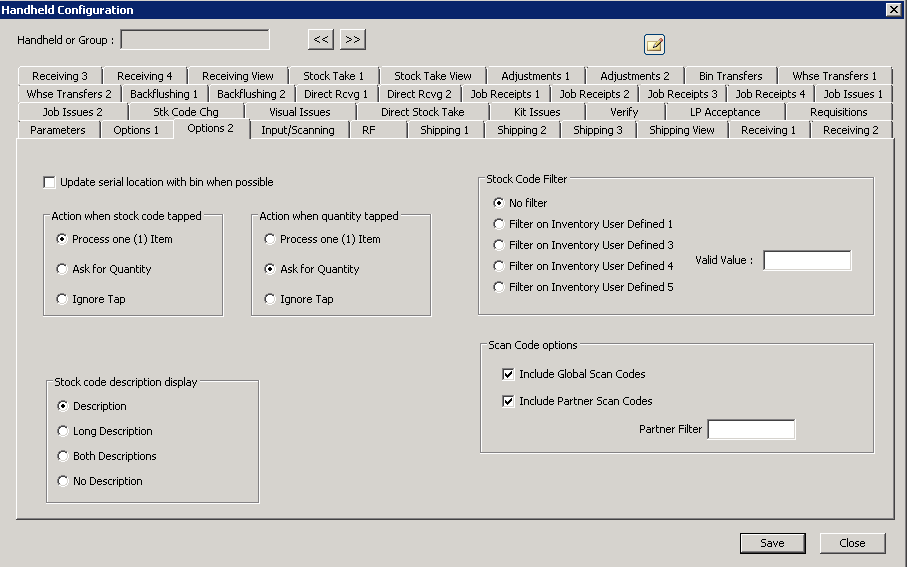
Task: Select Both Descriptions radio button
Action: 64,456
